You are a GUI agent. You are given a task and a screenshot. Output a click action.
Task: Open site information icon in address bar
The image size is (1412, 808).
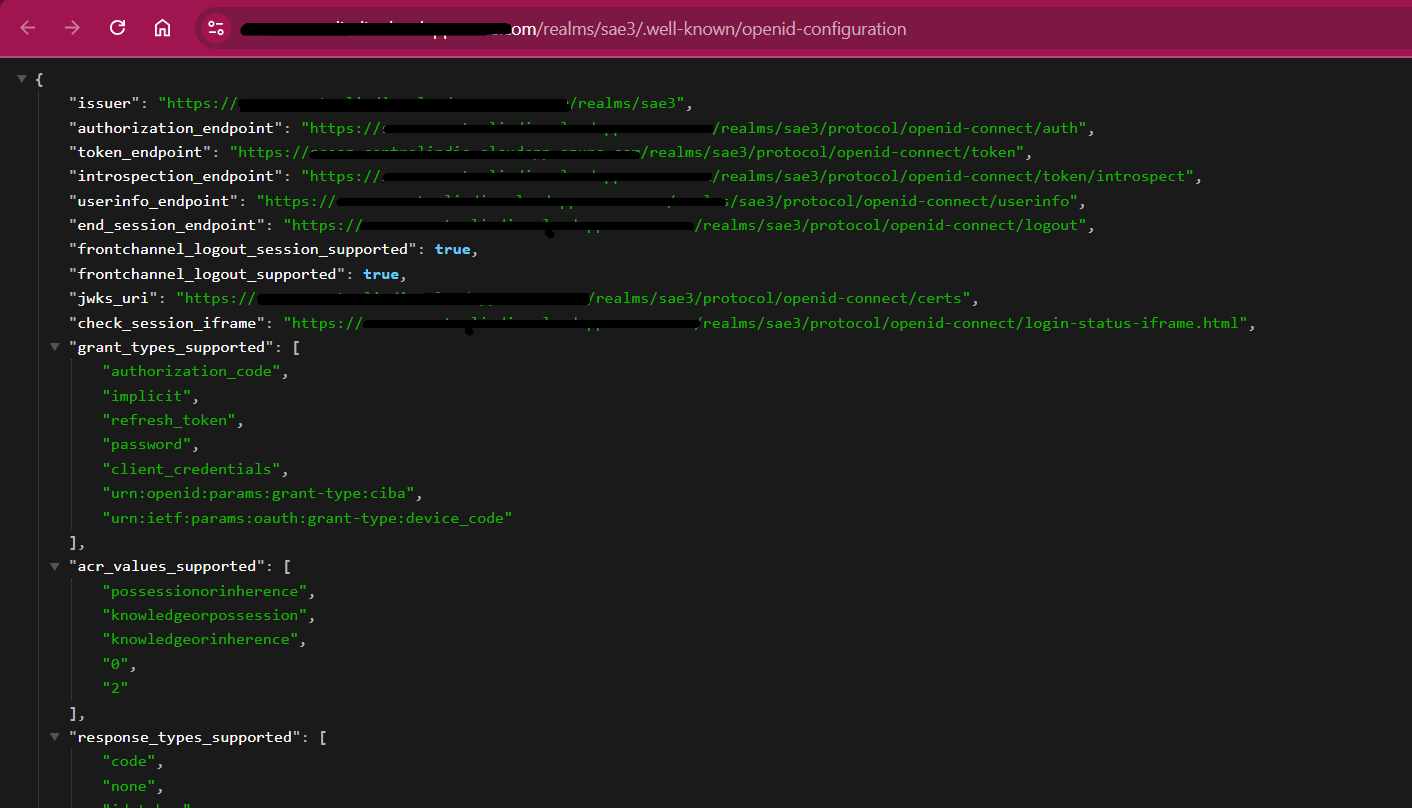[x=216, y=28]
